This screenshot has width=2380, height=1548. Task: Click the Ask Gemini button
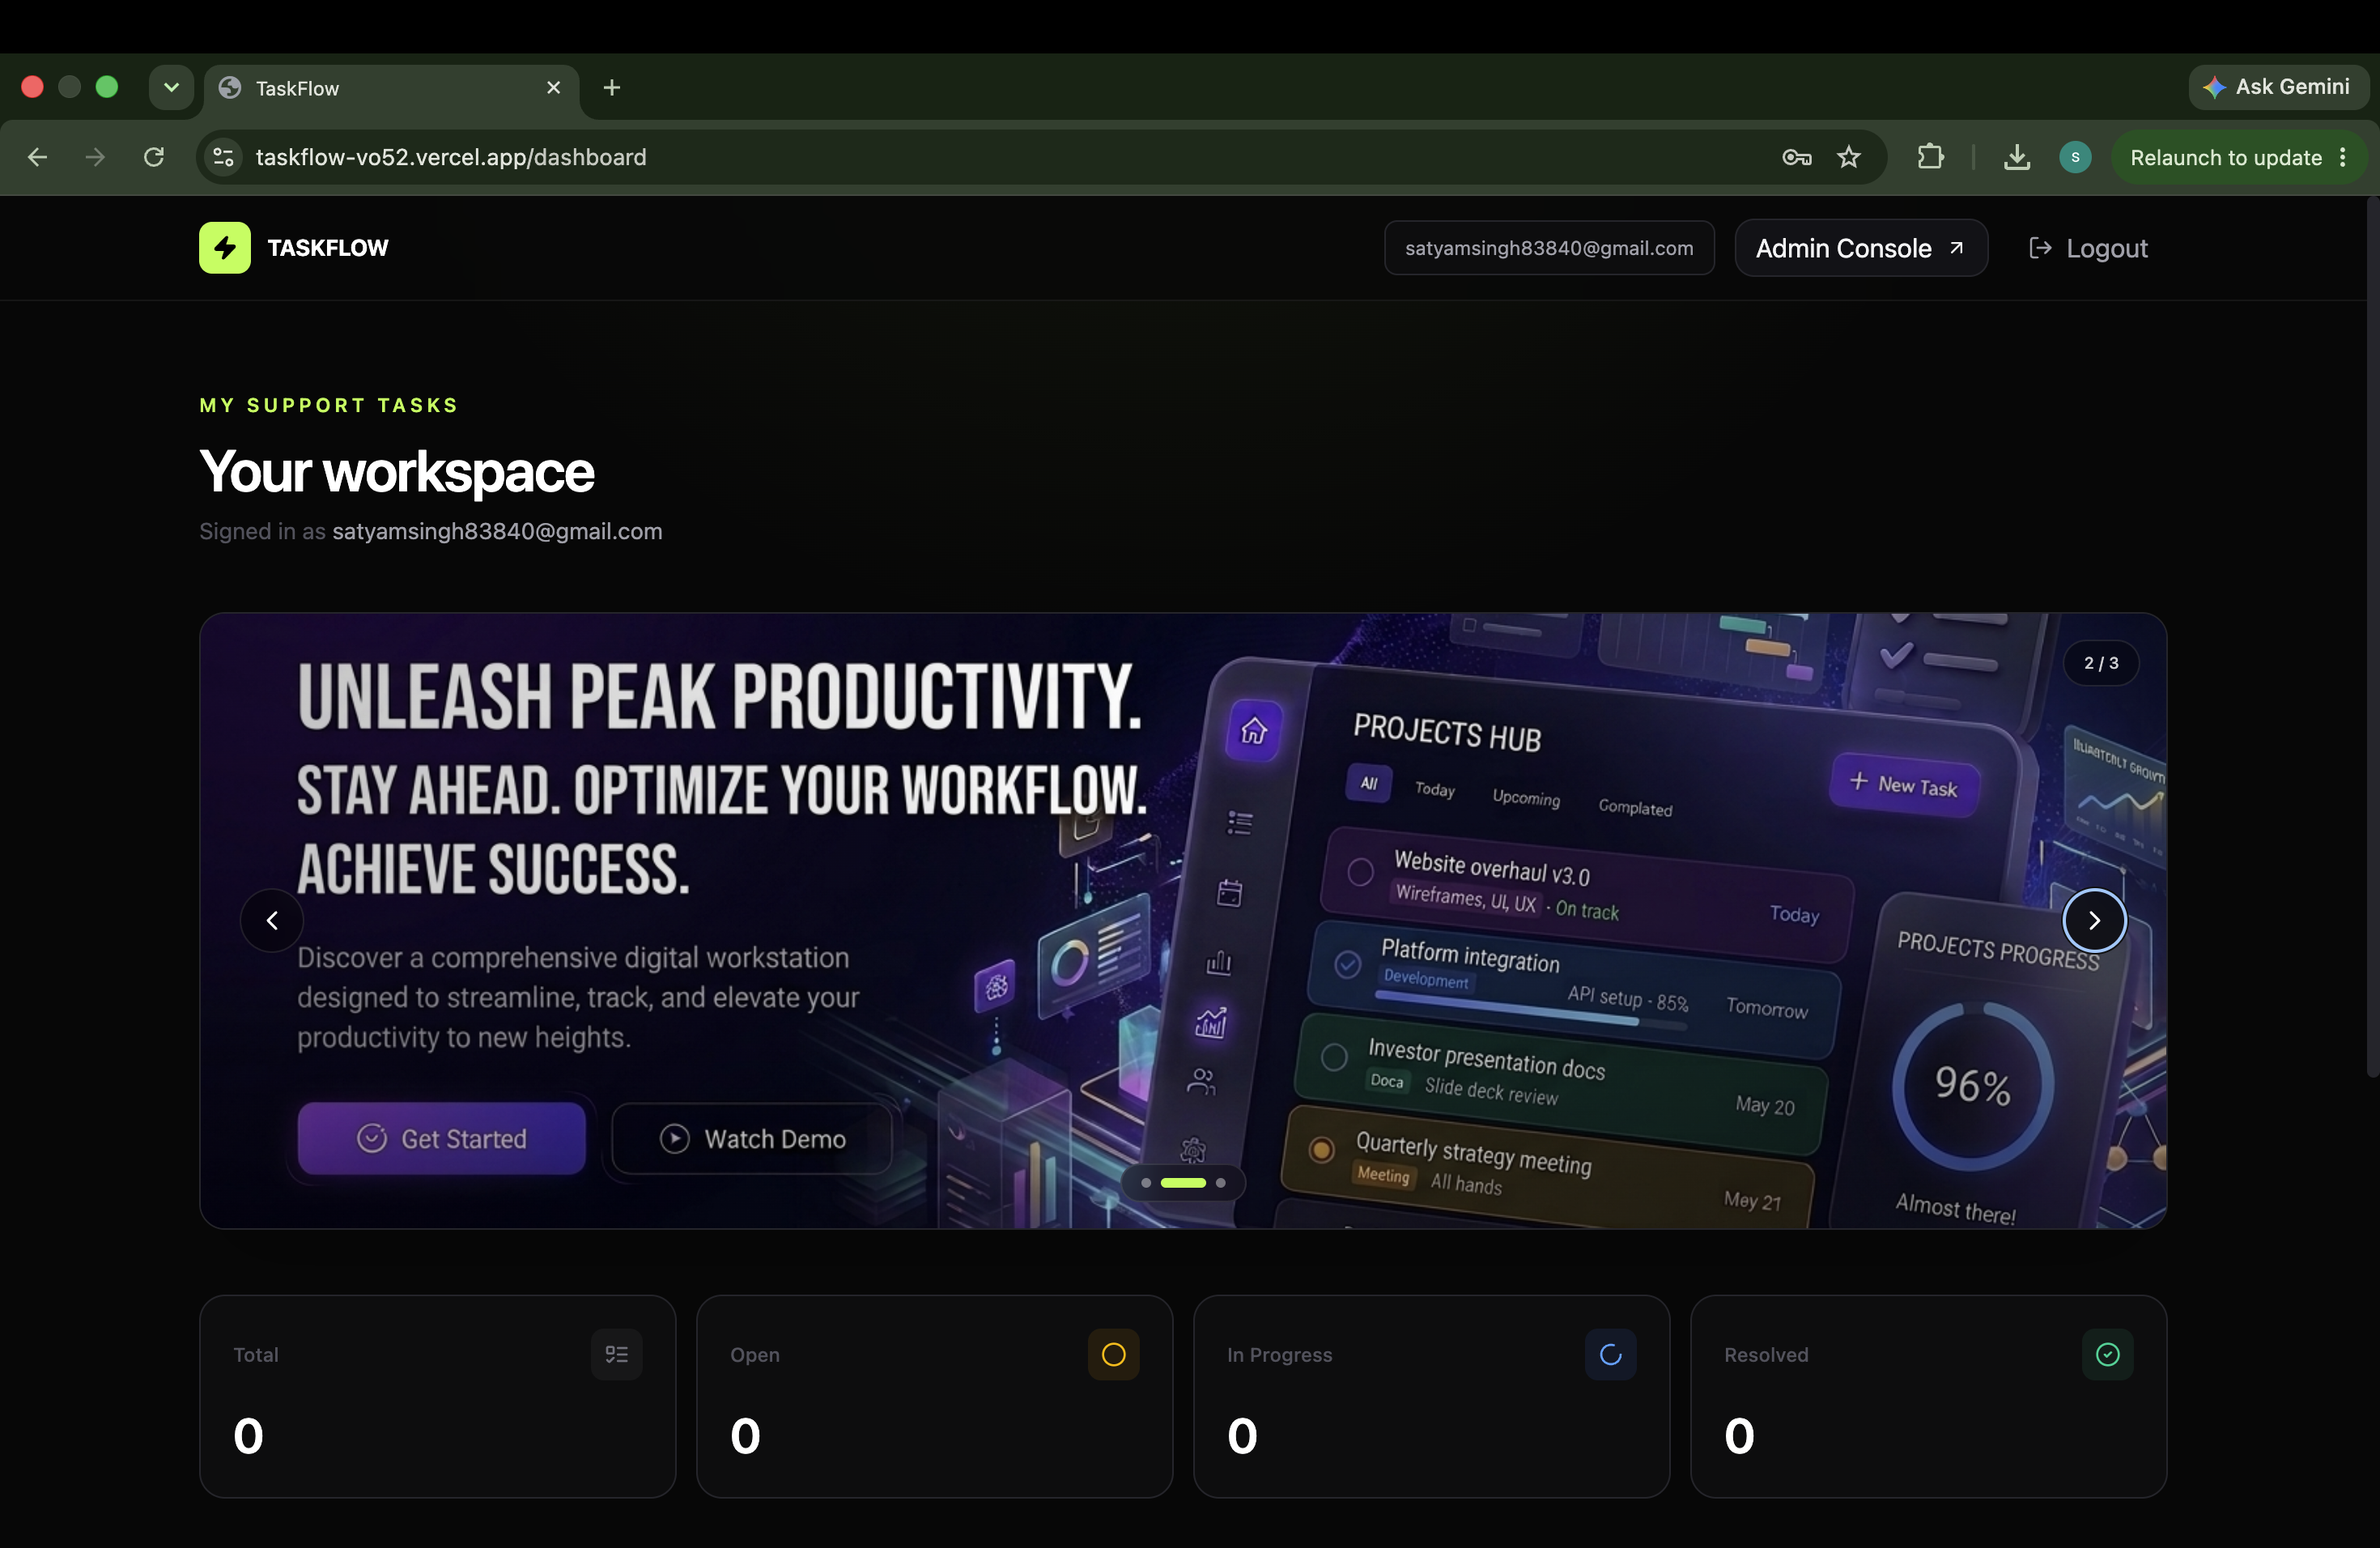pyautogui.click(x=2277, y=87)
